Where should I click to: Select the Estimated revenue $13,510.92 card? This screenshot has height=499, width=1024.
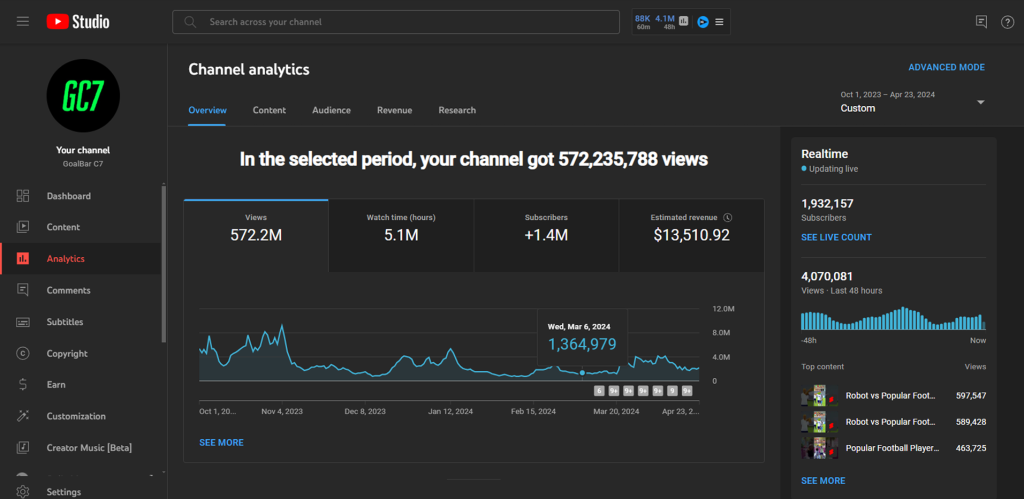pyautogui.click(x=692, y=235)
